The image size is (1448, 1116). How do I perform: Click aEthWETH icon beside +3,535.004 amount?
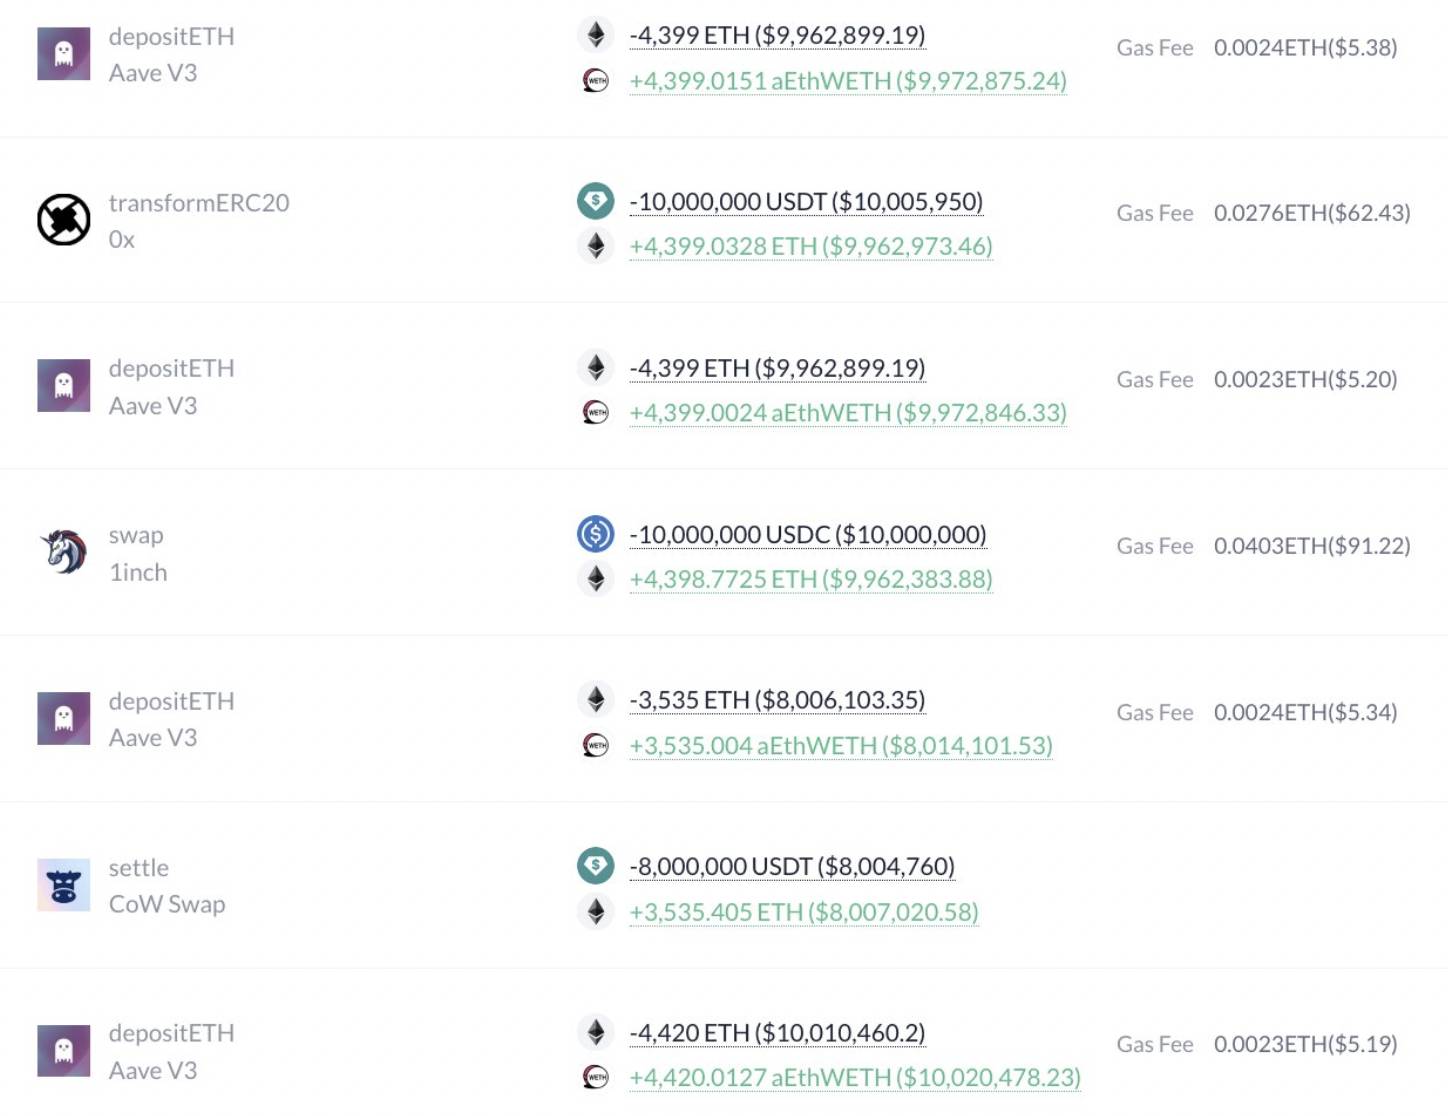596,745
